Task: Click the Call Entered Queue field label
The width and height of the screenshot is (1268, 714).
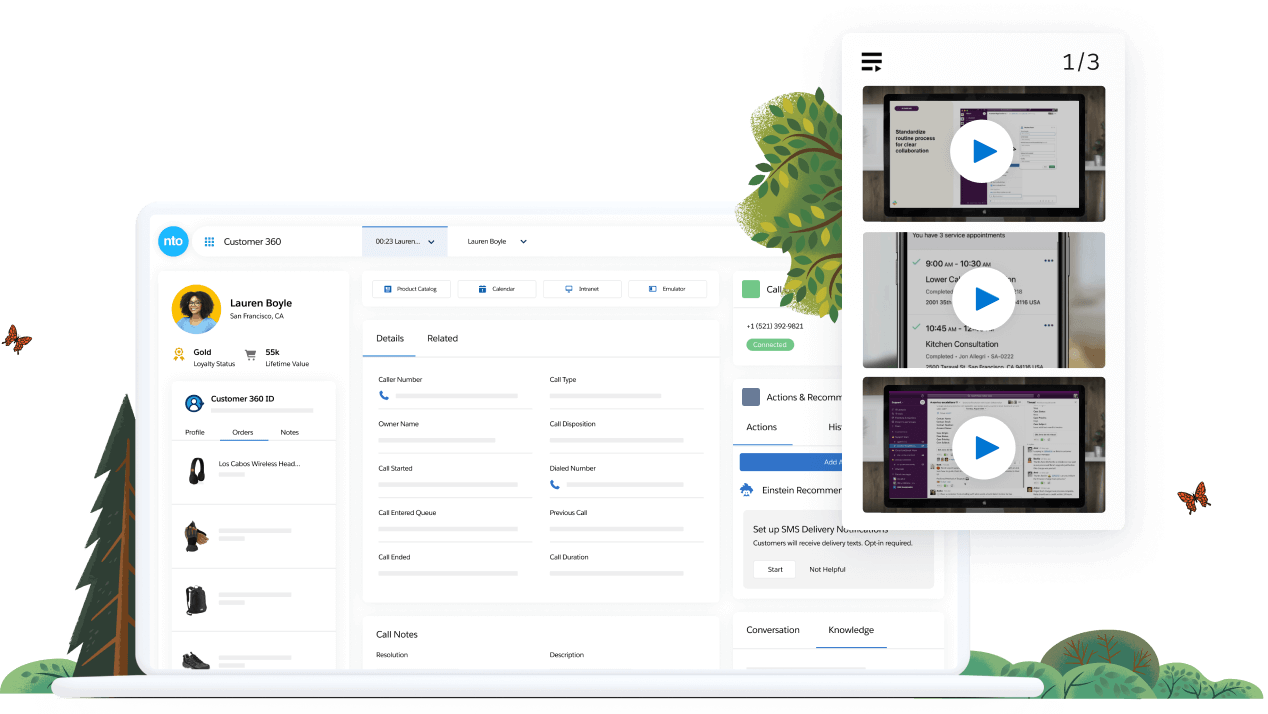Action: coord(407,513)
